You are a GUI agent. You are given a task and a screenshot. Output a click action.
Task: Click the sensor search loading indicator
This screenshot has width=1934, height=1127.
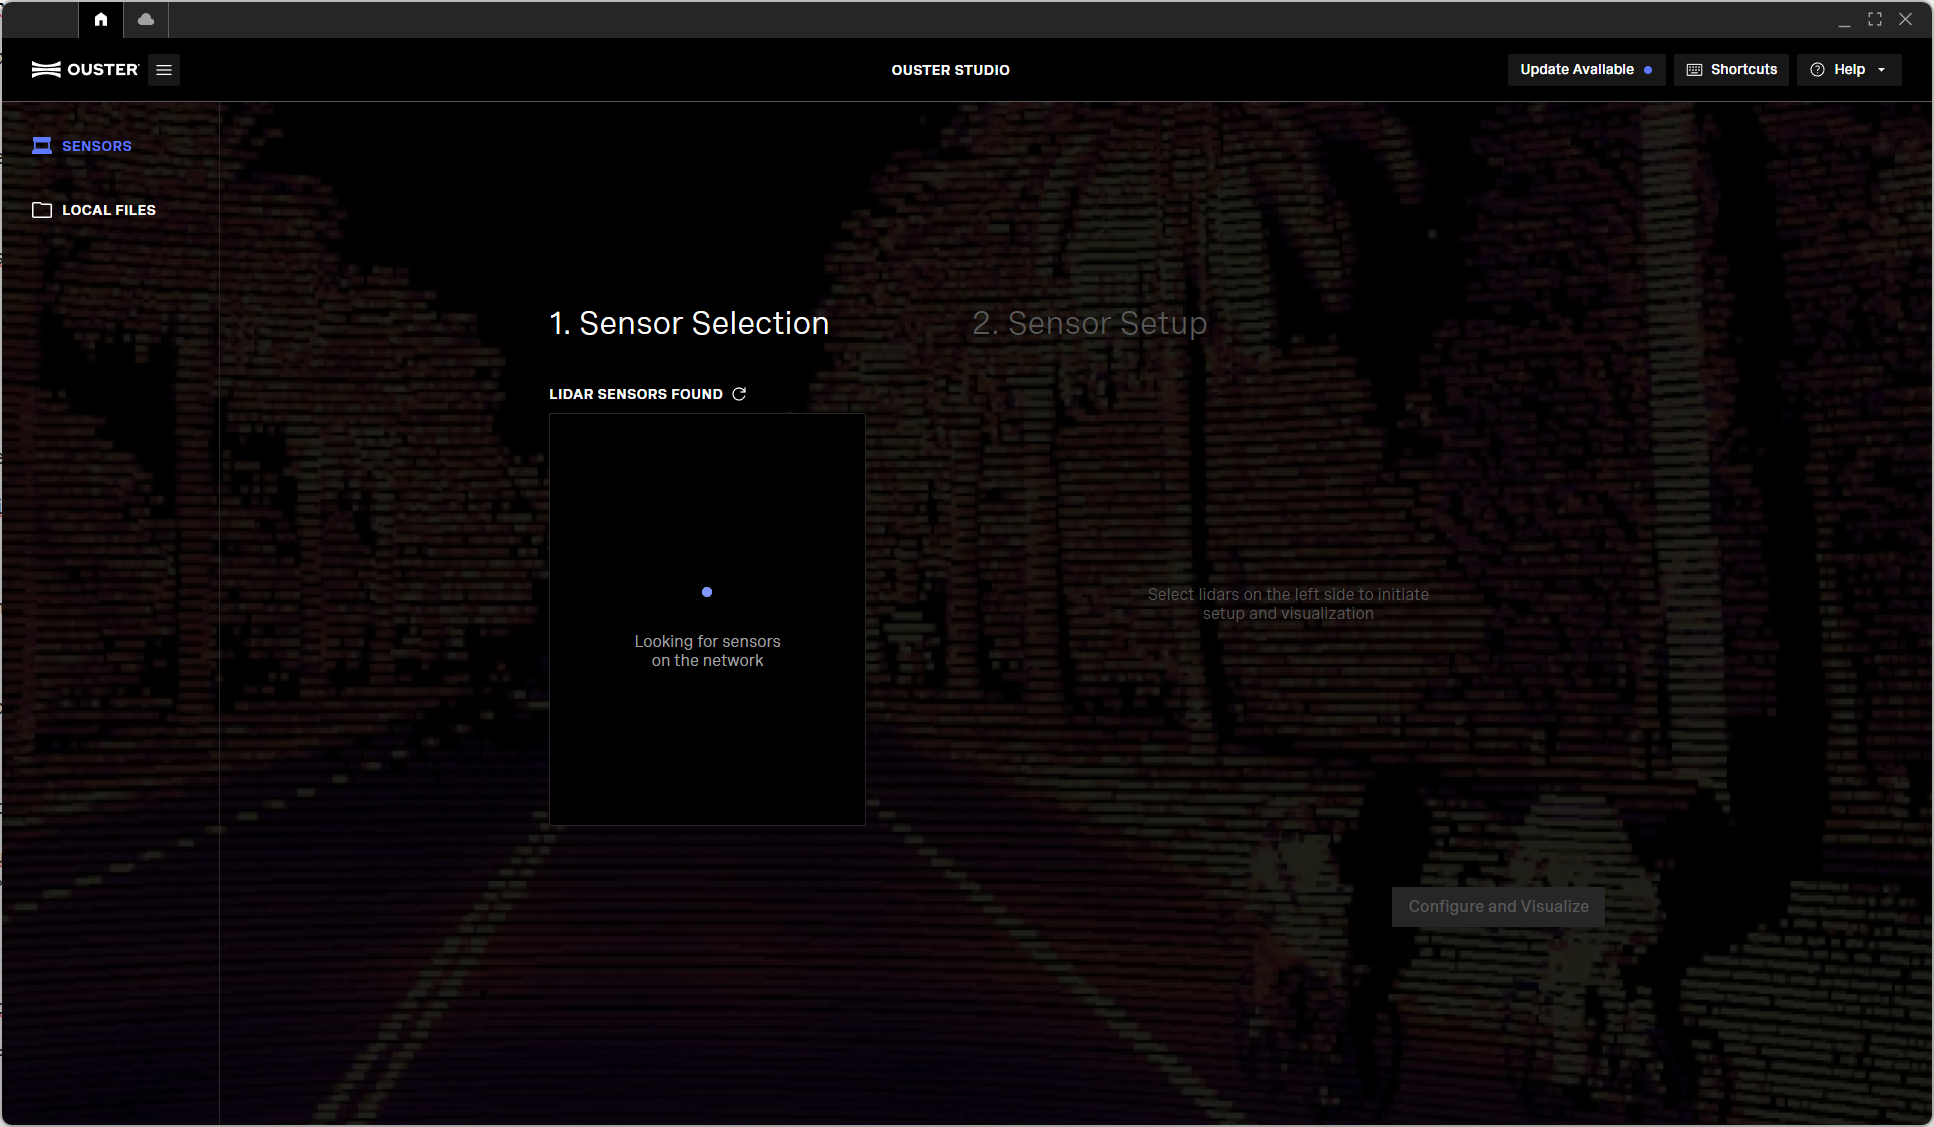pyautogui.click(x=707, y=592)
